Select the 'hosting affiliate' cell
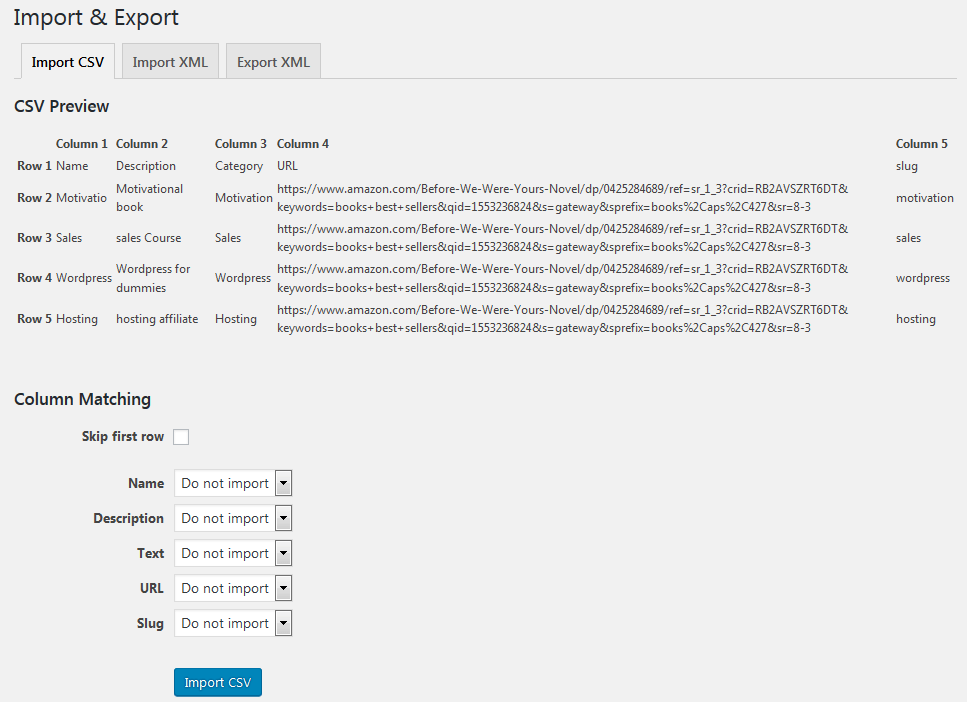The image size is (967, 702). pos(157,319)
